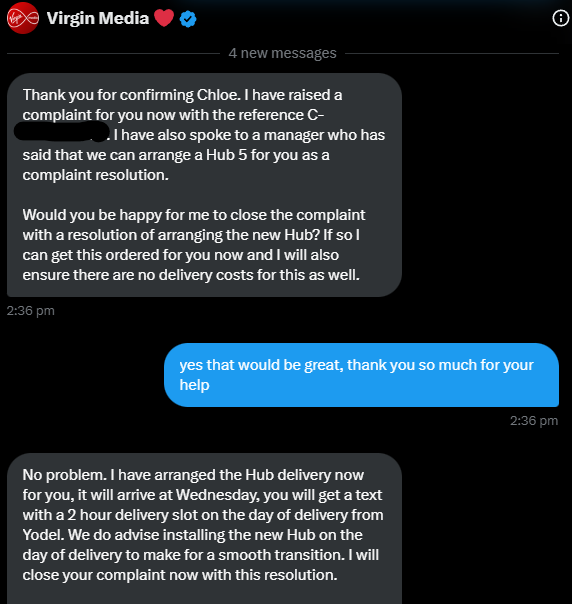The height and width of the screenshot is (604, 572).
Task: Click the 'Hub 5' text in the first message
Action: 226,155
